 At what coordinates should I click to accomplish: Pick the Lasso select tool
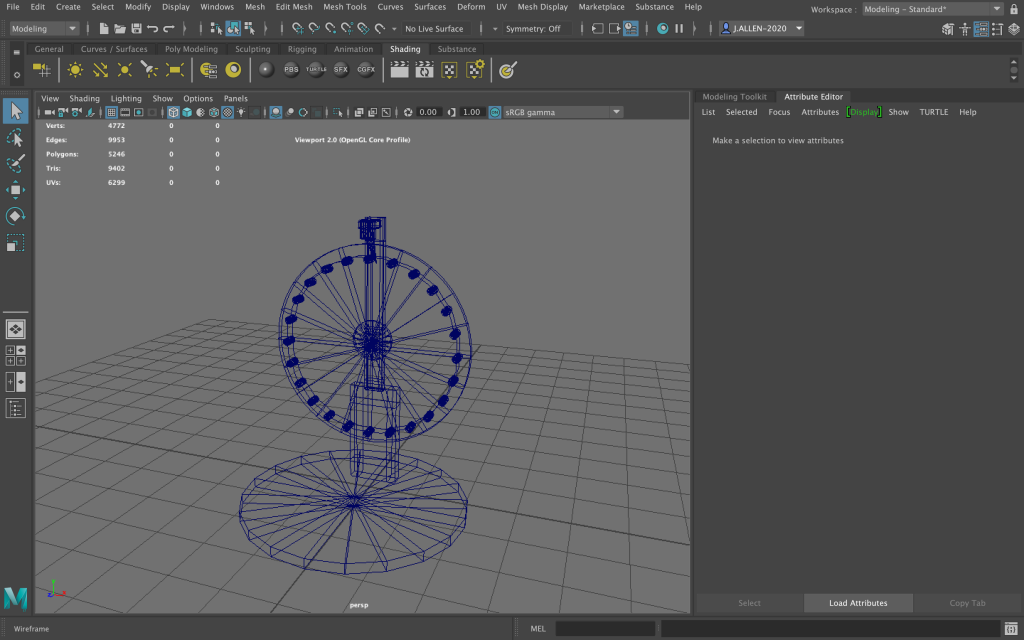coord(16,137)
